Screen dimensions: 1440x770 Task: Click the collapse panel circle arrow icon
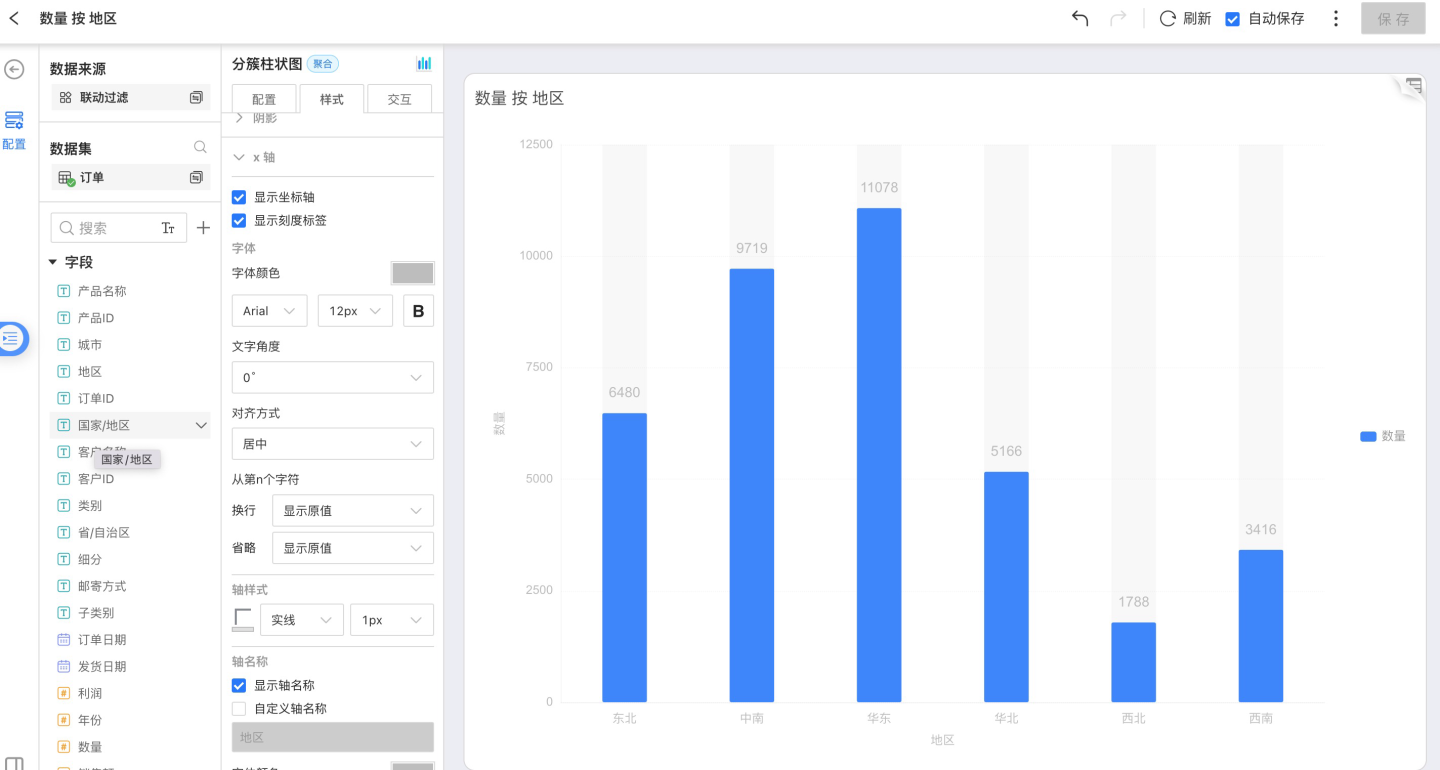tap(14, 69)
